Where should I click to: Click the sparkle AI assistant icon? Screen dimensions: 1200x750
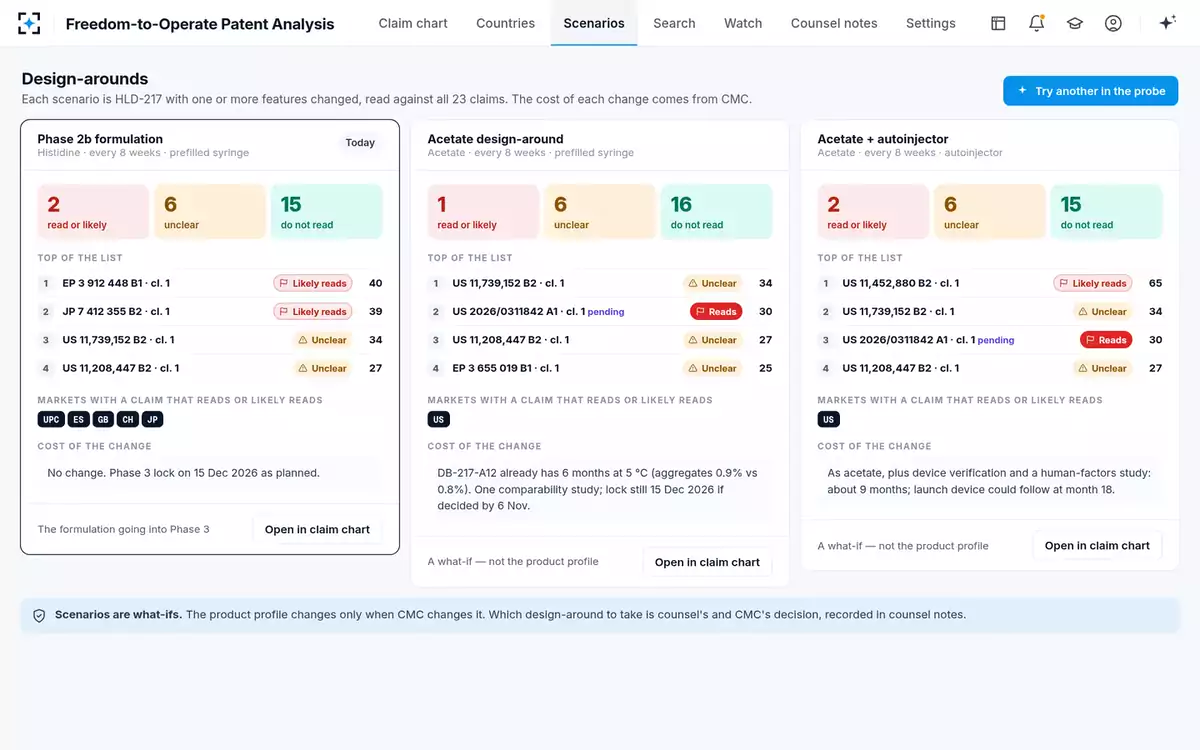click(x=1167, y=23)
